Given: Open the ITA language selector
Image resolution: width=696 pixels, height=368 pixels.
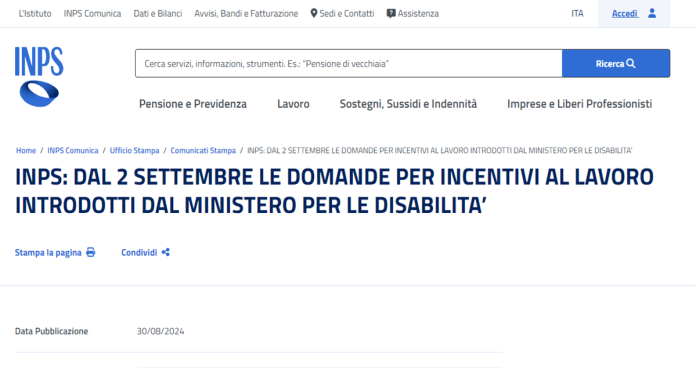Looking at the screenshot, I should click(x=577, y=14).
